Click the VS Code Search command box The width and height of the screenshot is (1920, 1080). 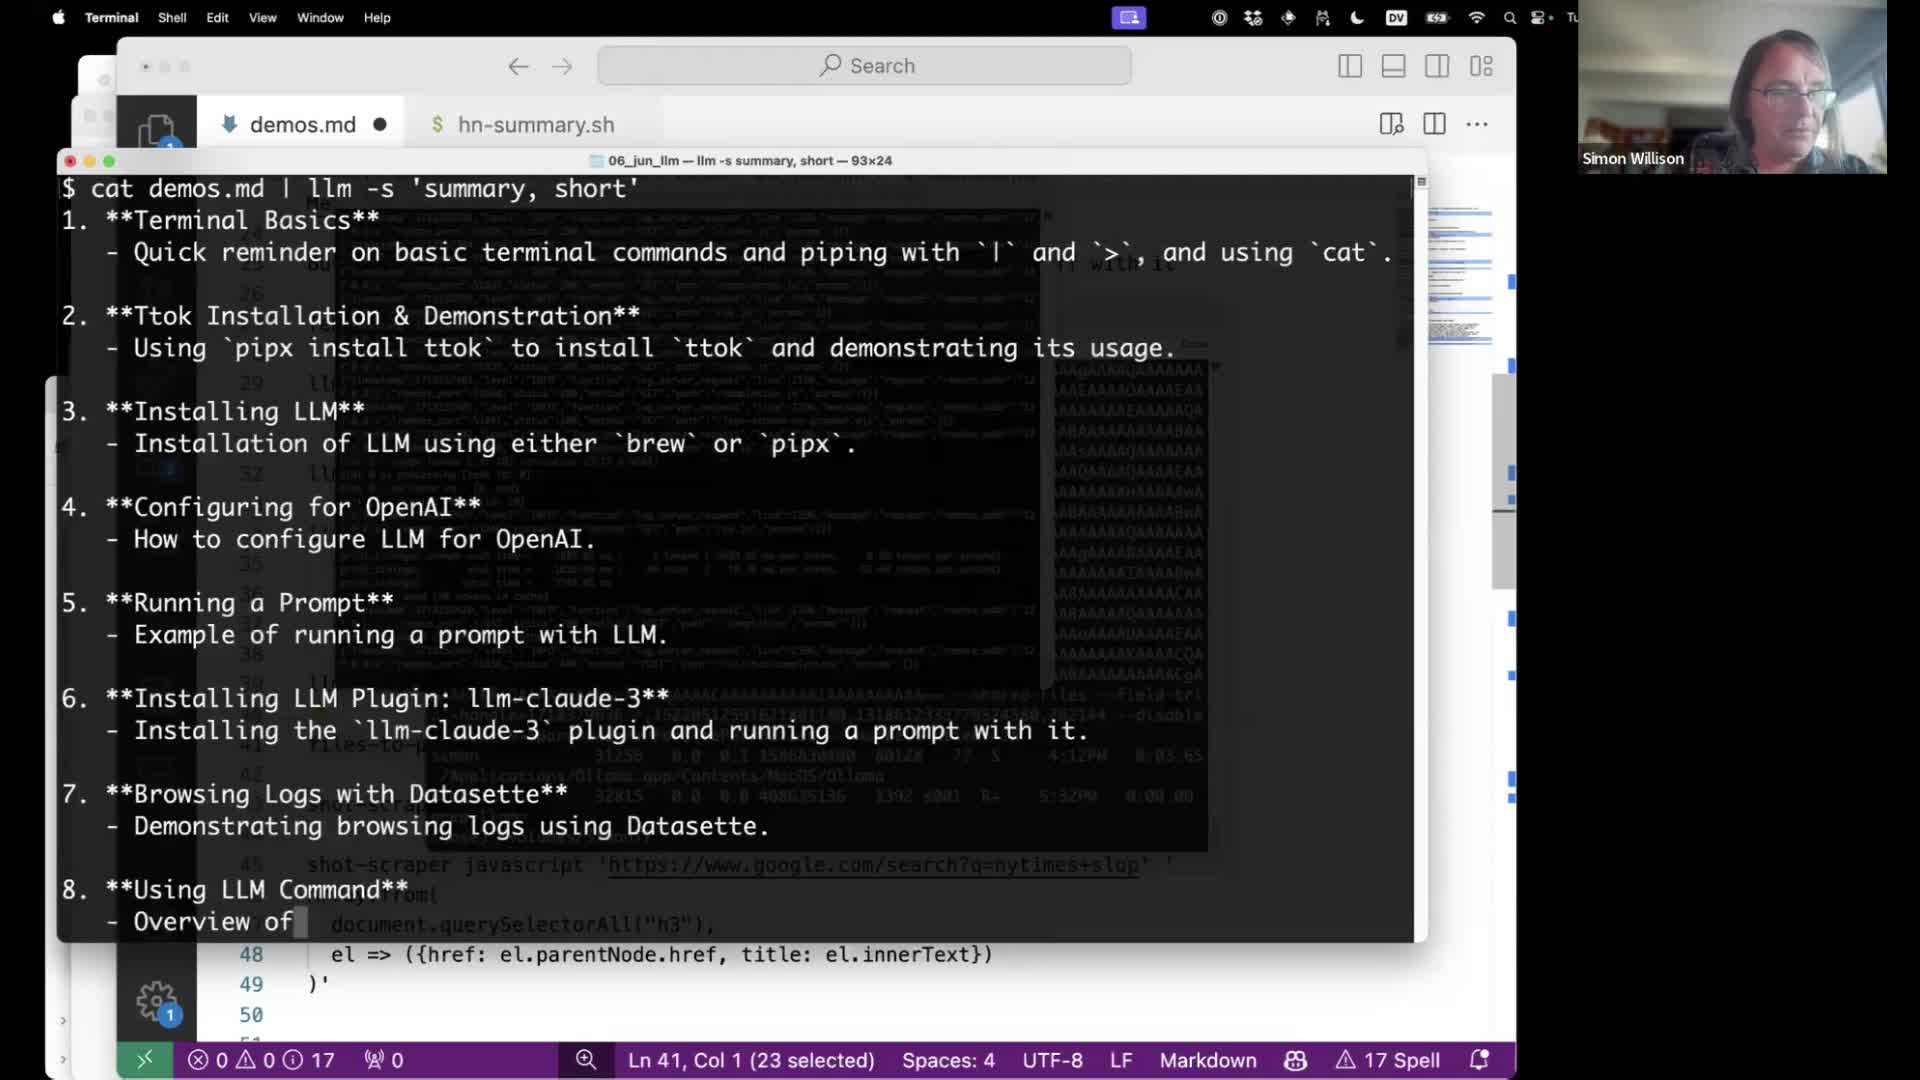click(x=865, y=66)
